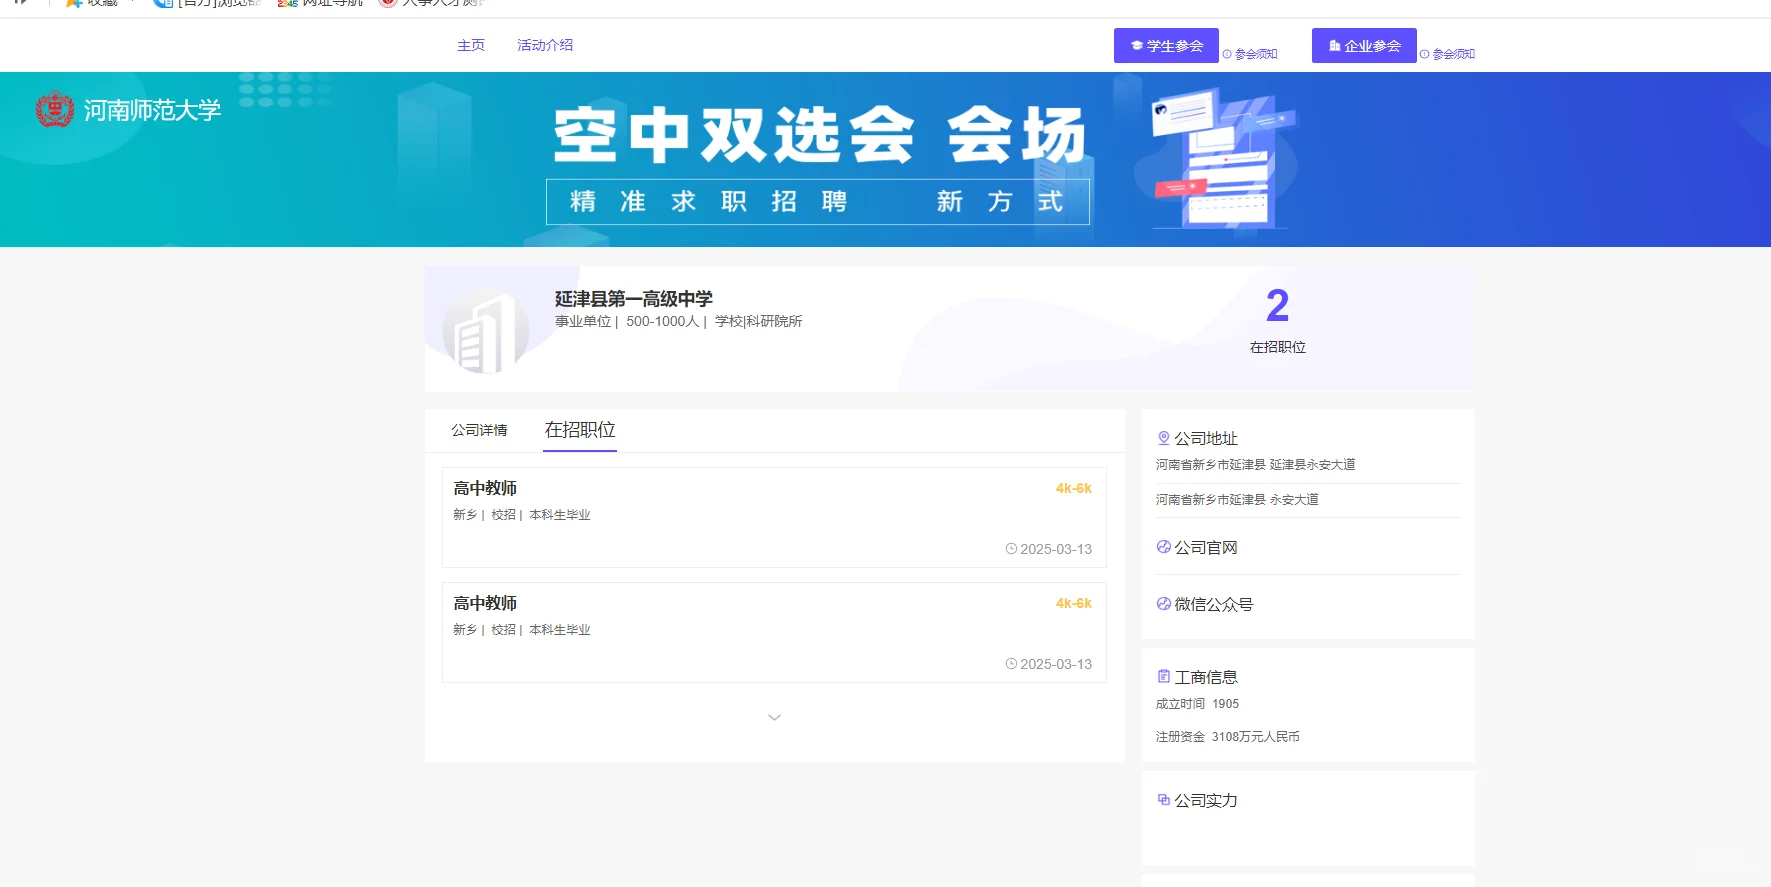Select address 河南省新乡市延津县 延津县永安大道
1771x887 pixels.
tap(1255, 465)
